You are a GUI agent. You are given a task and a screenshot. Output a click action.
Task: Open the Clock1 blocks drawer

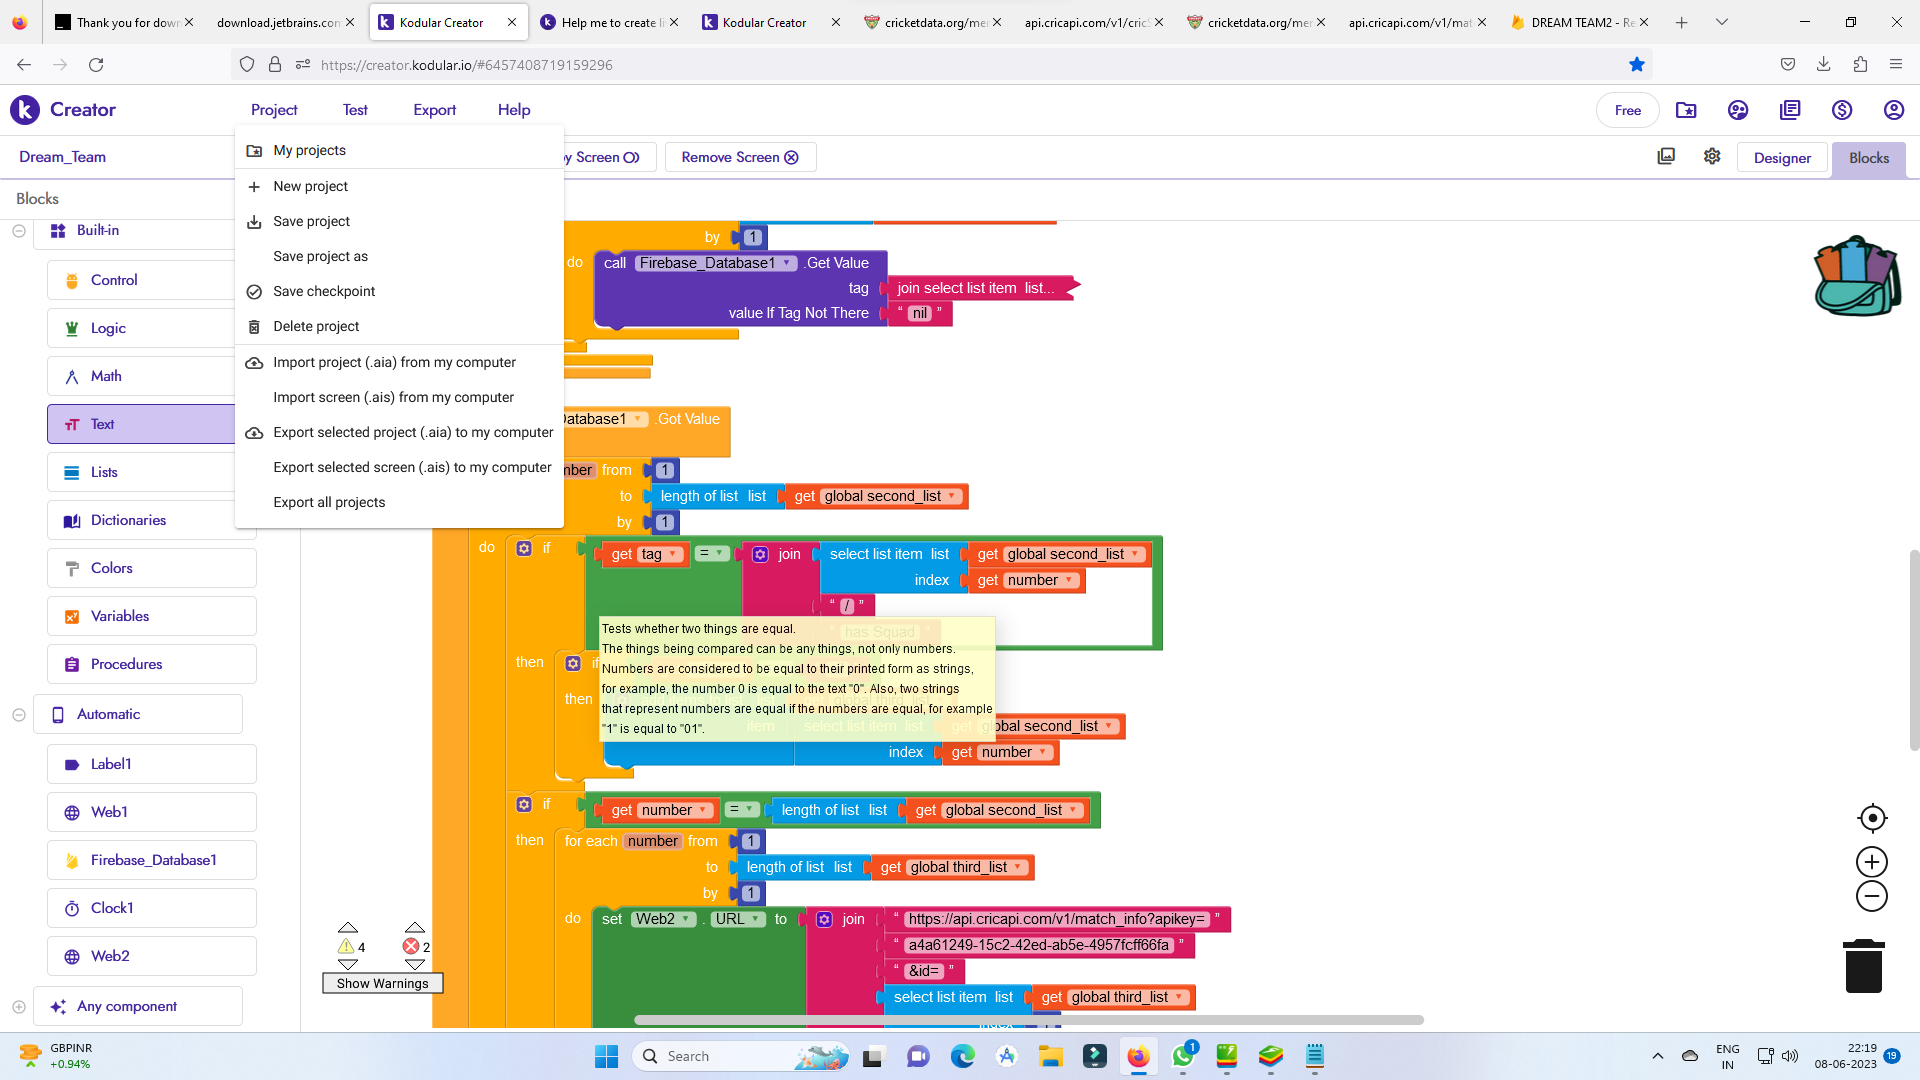coord(152,908)
